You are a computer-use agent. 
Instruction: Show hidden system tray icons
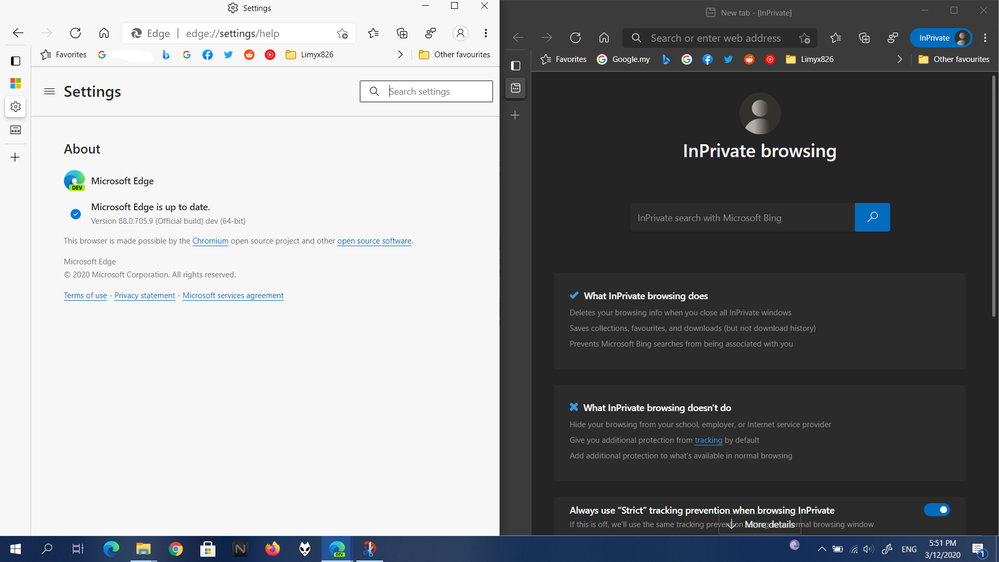[x=822, y=549]
